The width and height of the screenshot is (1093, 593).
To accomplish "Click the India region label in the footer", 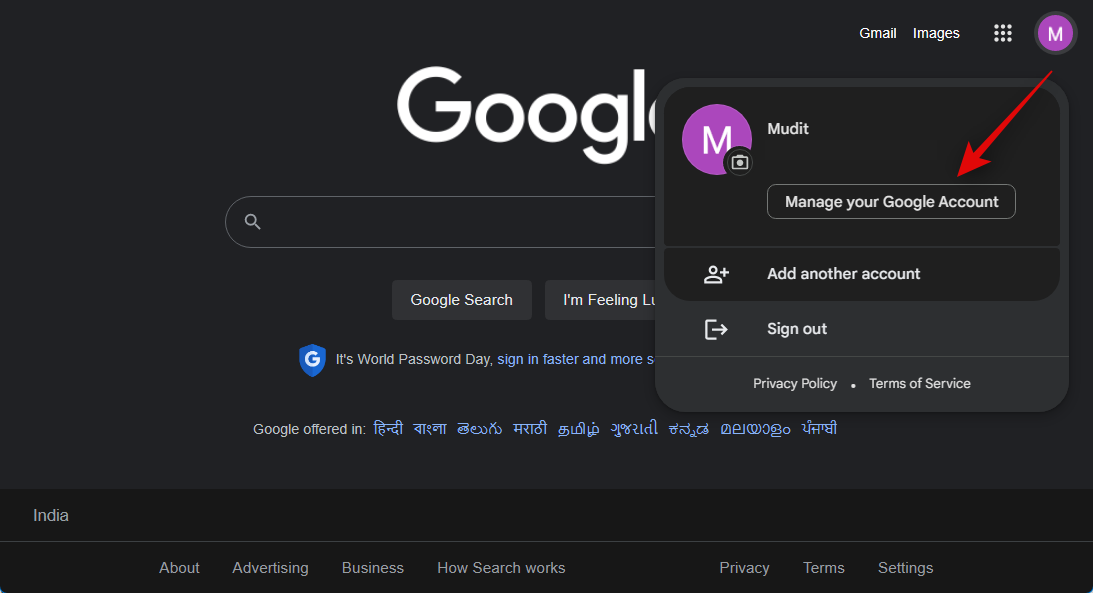I will (51, 516).
